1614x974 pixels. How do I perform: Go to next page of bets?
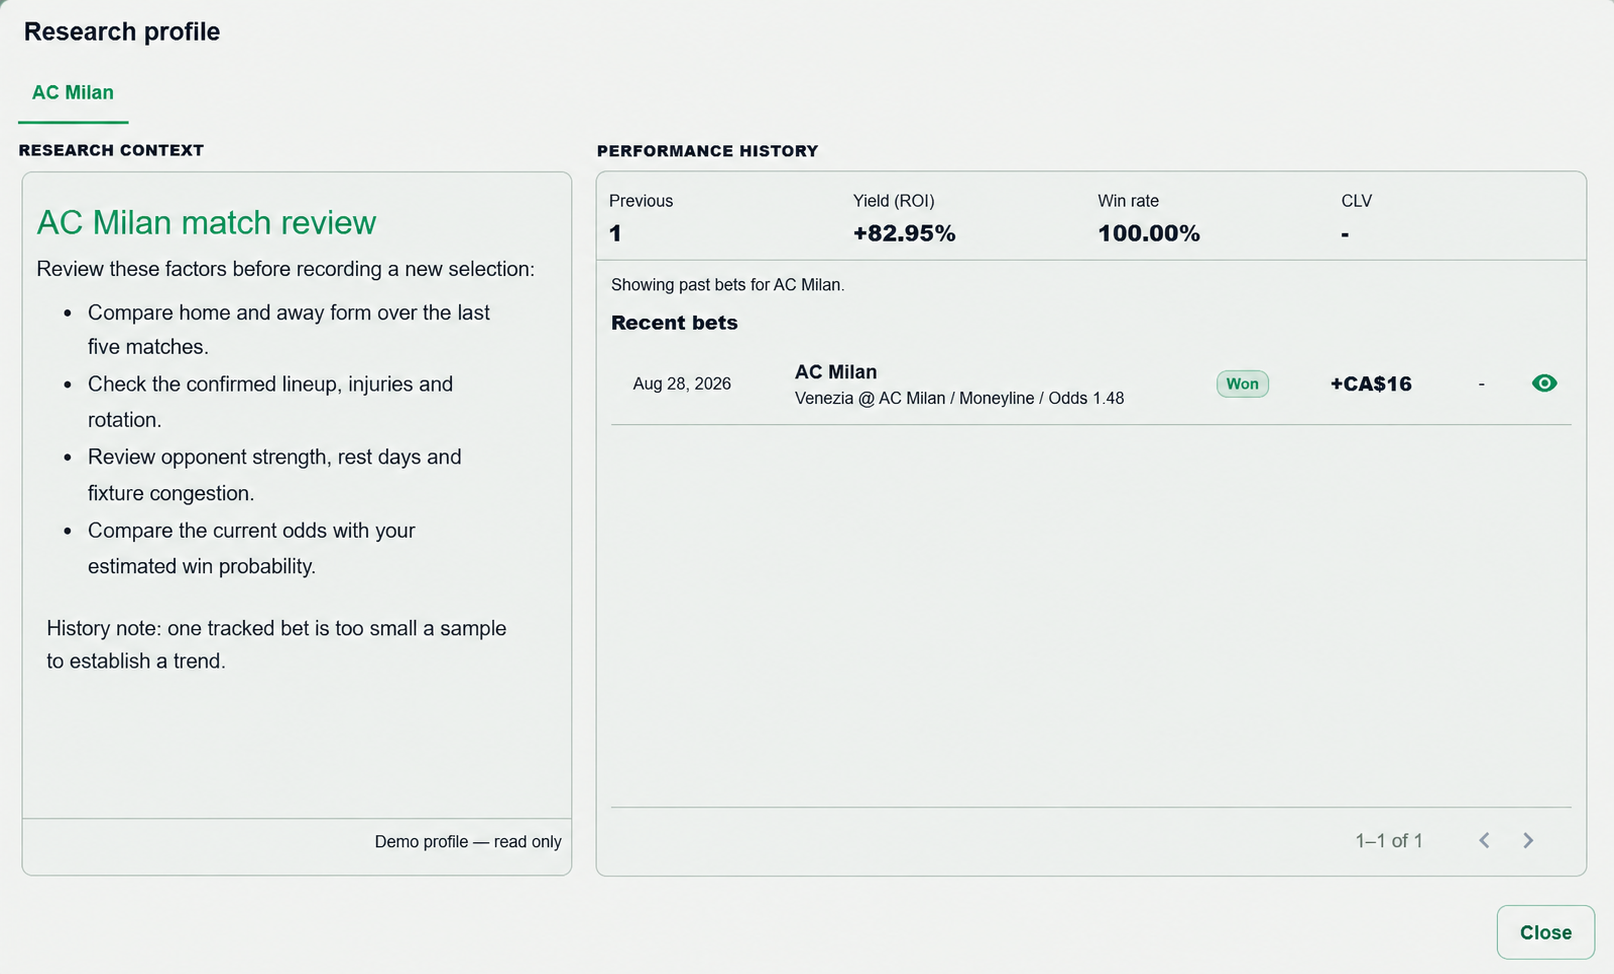(x=1528, y=840)
